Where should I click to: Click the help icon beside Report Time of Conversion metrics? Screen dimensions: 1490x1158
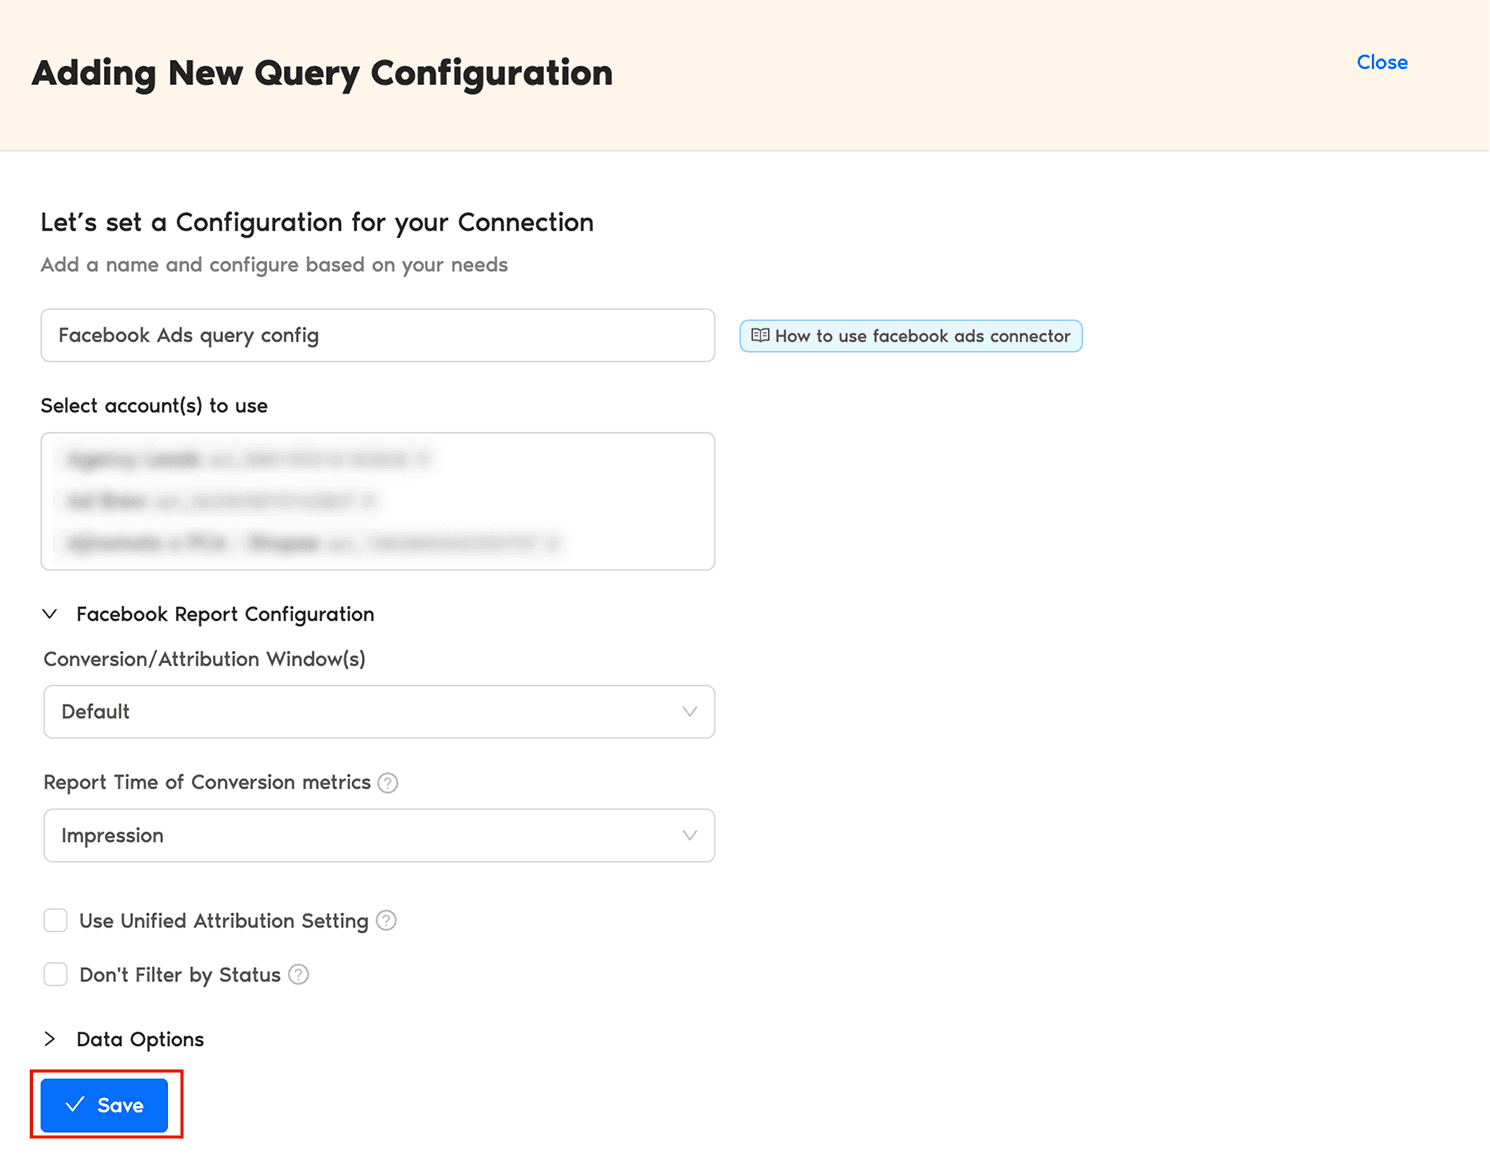tap(388, 783)
